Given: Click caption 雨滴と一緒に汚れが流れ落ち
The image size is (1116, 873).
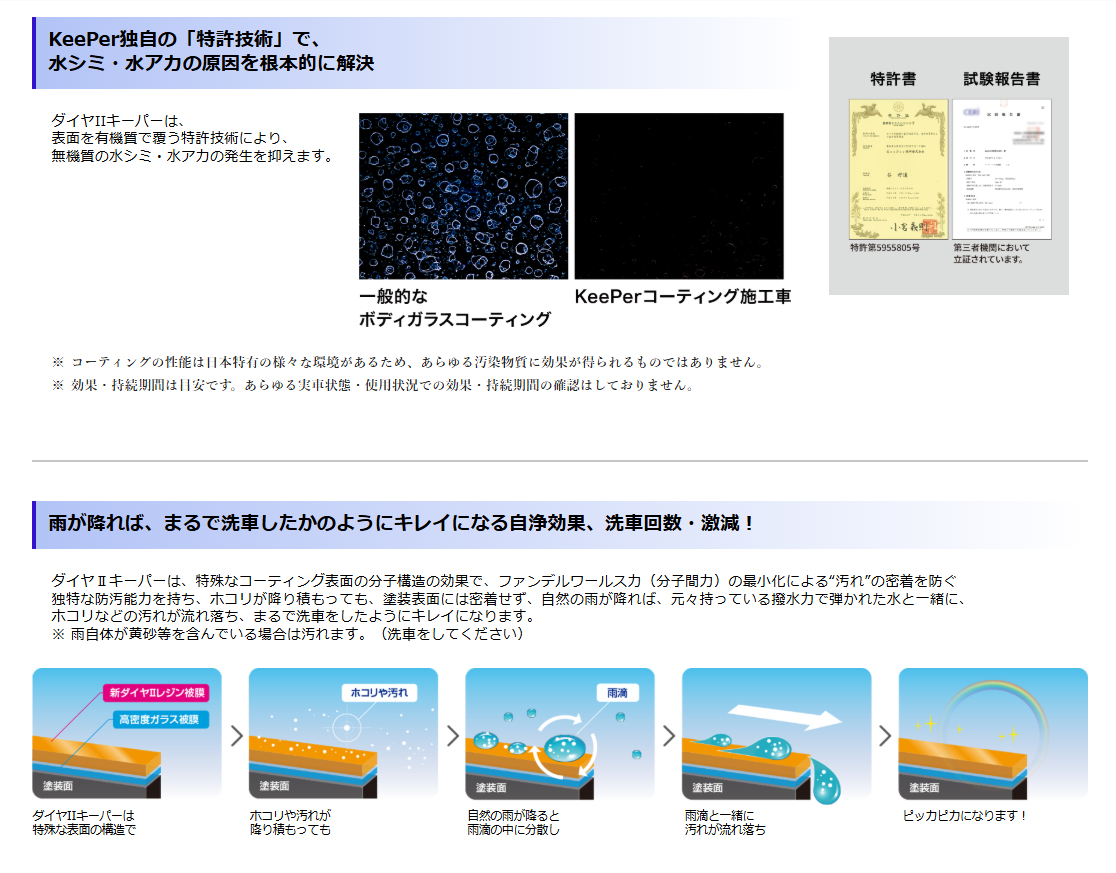Looking at the screenshot, I should pyautogui.click(x=725, y=822).
